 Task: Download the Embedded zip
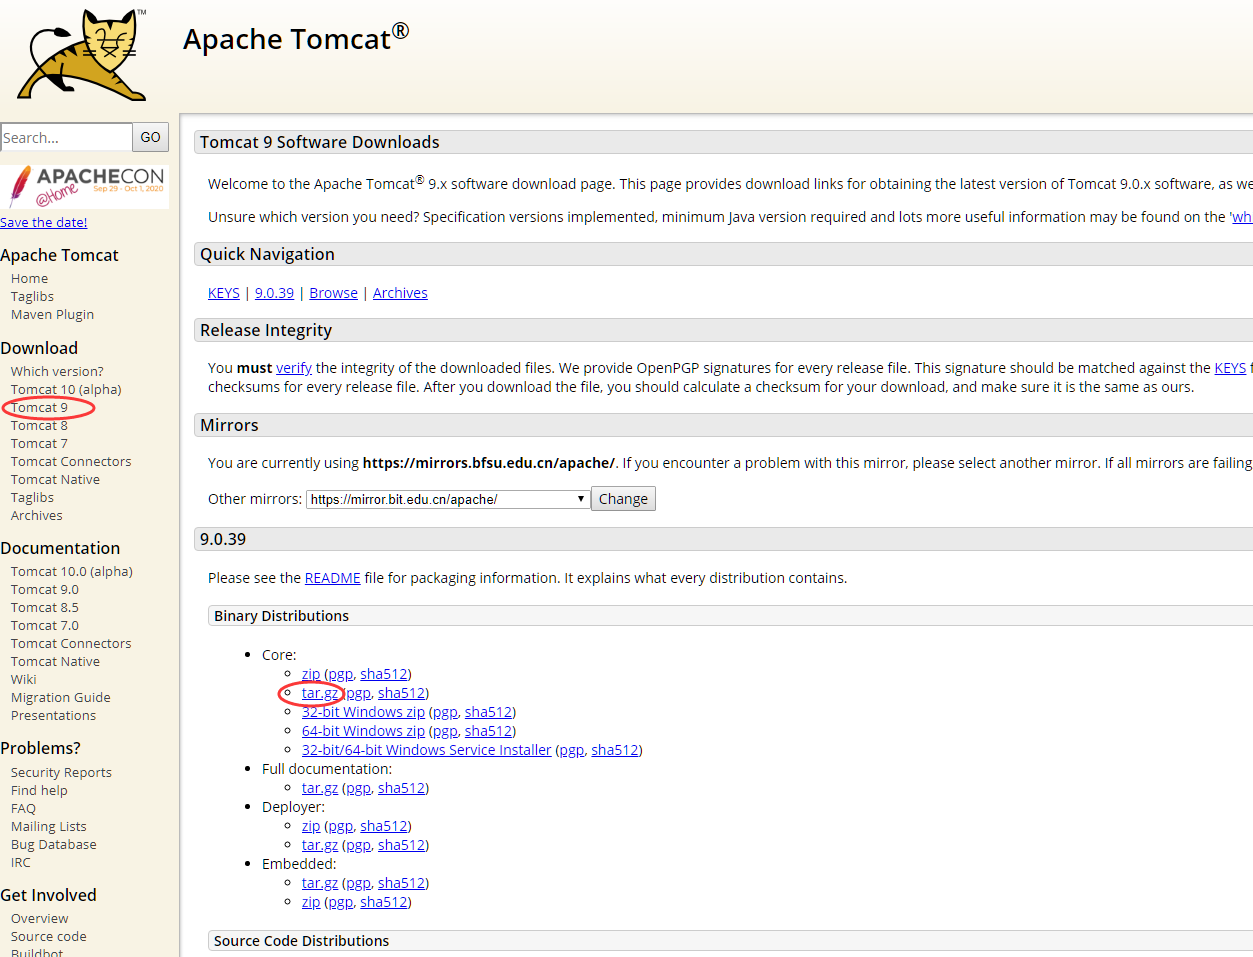(311, 902)
